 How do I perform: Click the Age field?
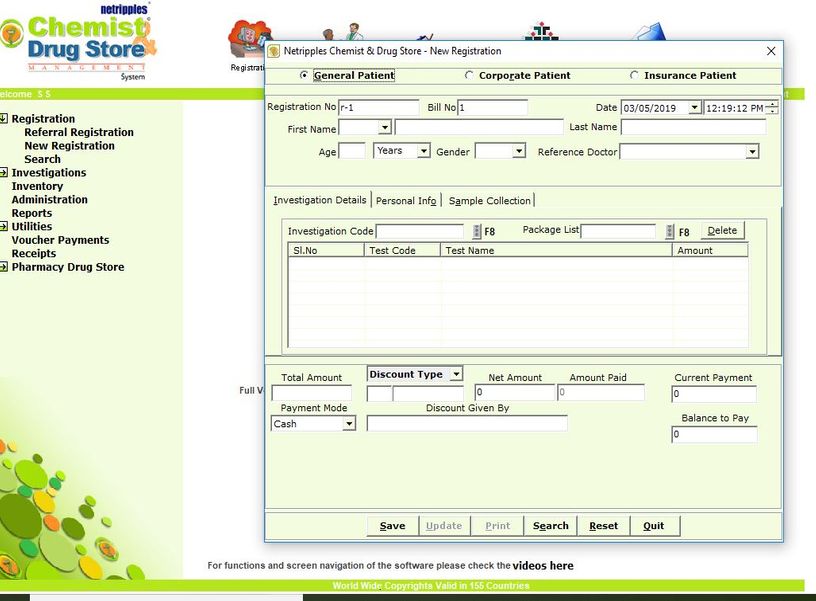click(x=352, y=151)
